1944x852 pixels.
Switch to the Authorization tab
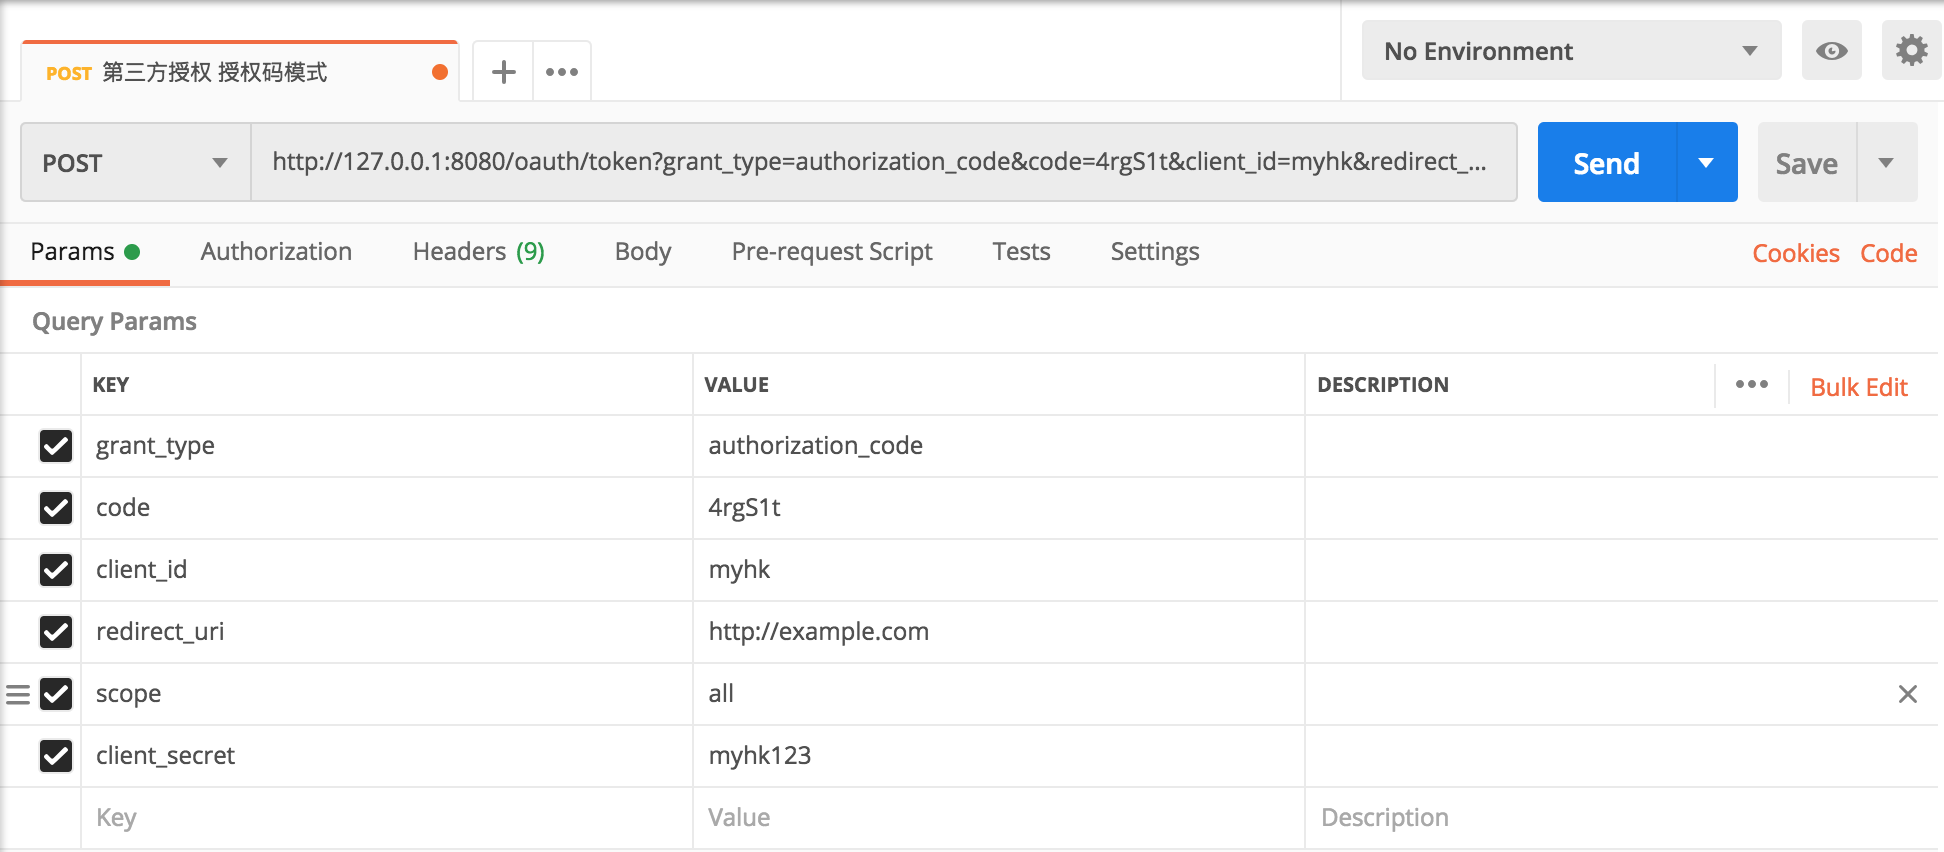276,252
